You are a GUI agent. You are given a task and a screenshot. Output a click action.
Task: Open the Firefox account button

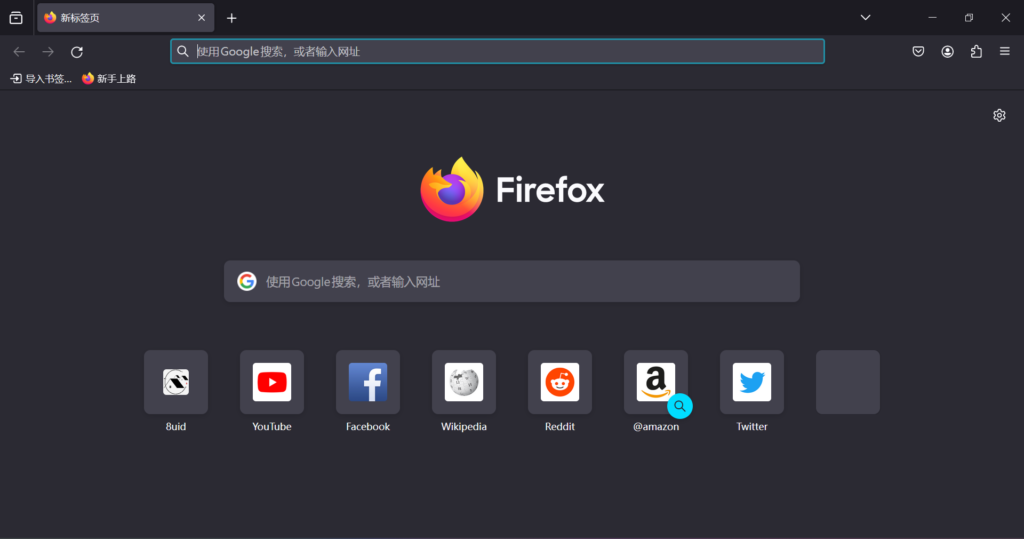coord(947,52)
